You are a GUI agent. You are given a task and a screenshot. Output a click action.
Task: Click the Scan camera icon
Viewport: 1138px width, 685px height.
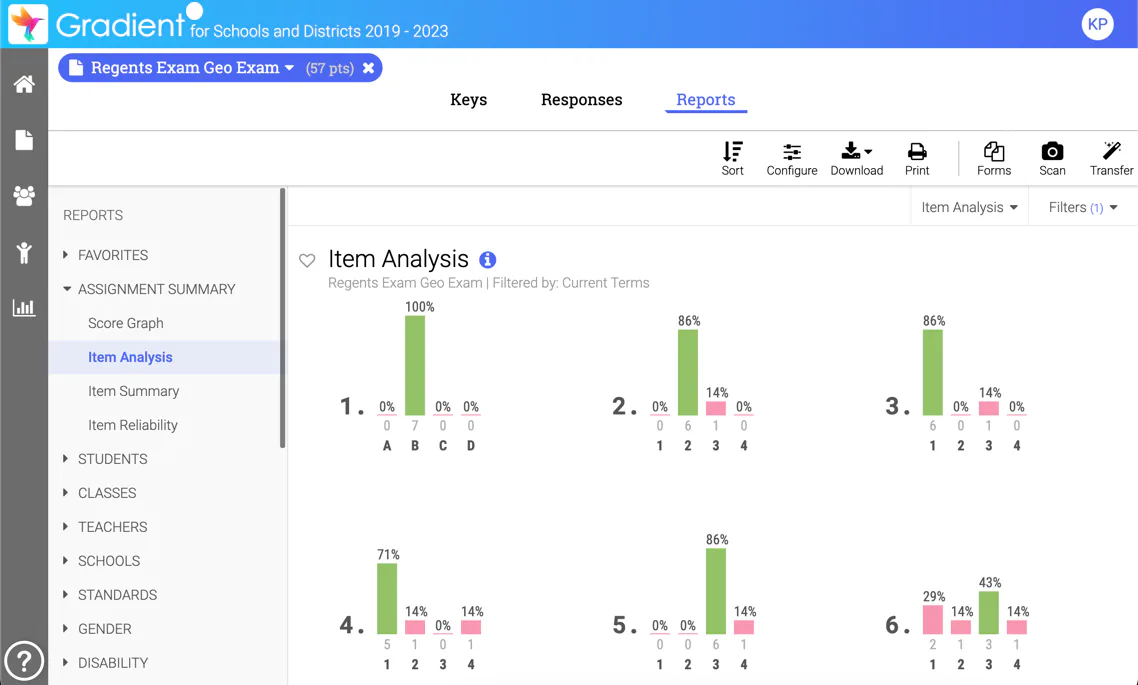click(x=1052, y=159)
